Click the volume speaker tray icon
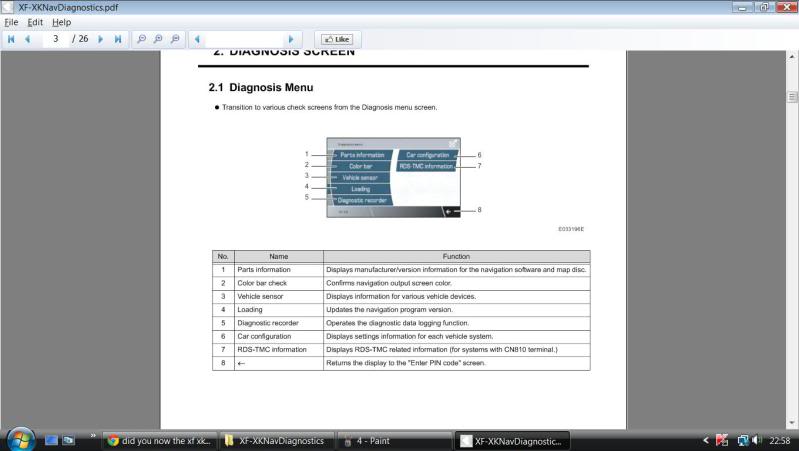 (x=757, y=440)
